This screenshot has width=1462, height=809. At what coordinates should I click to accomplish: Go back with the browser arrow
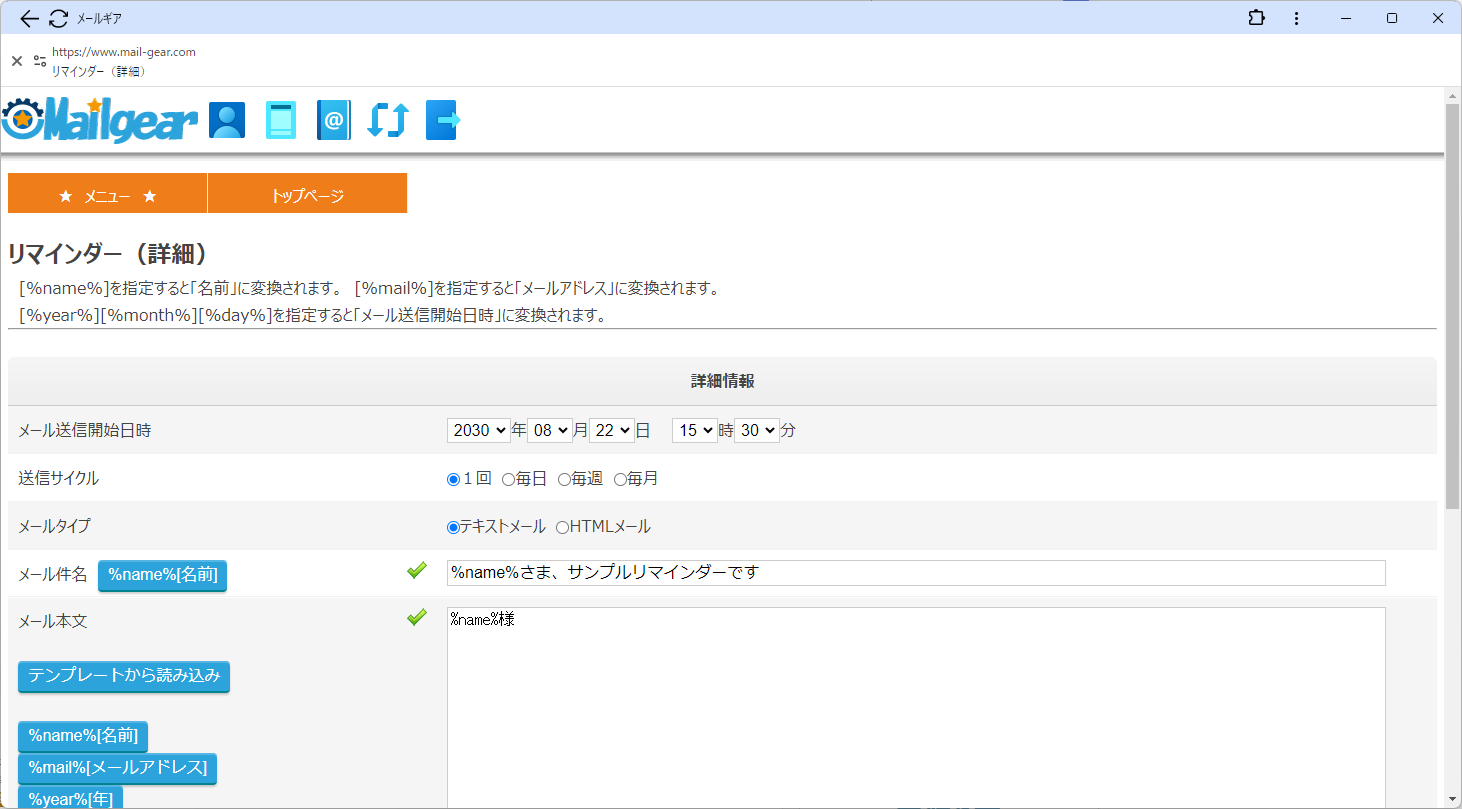(29, 18)
